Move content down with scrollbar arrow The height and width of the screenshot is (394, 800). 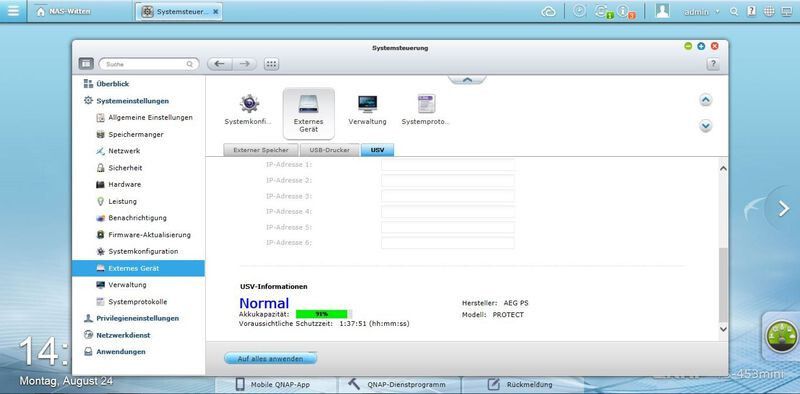pyautogui.click(x=722, y=329)
